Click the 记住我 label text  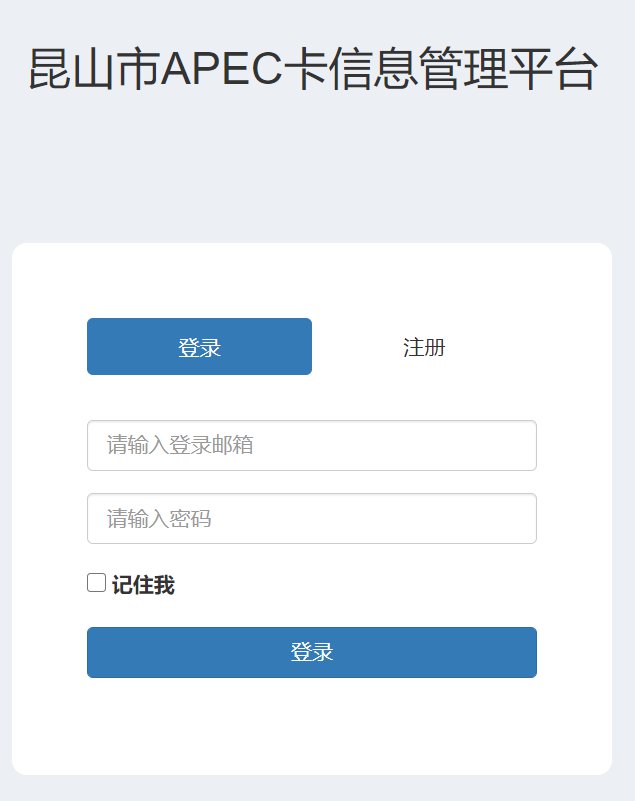[x=143, y=585]
